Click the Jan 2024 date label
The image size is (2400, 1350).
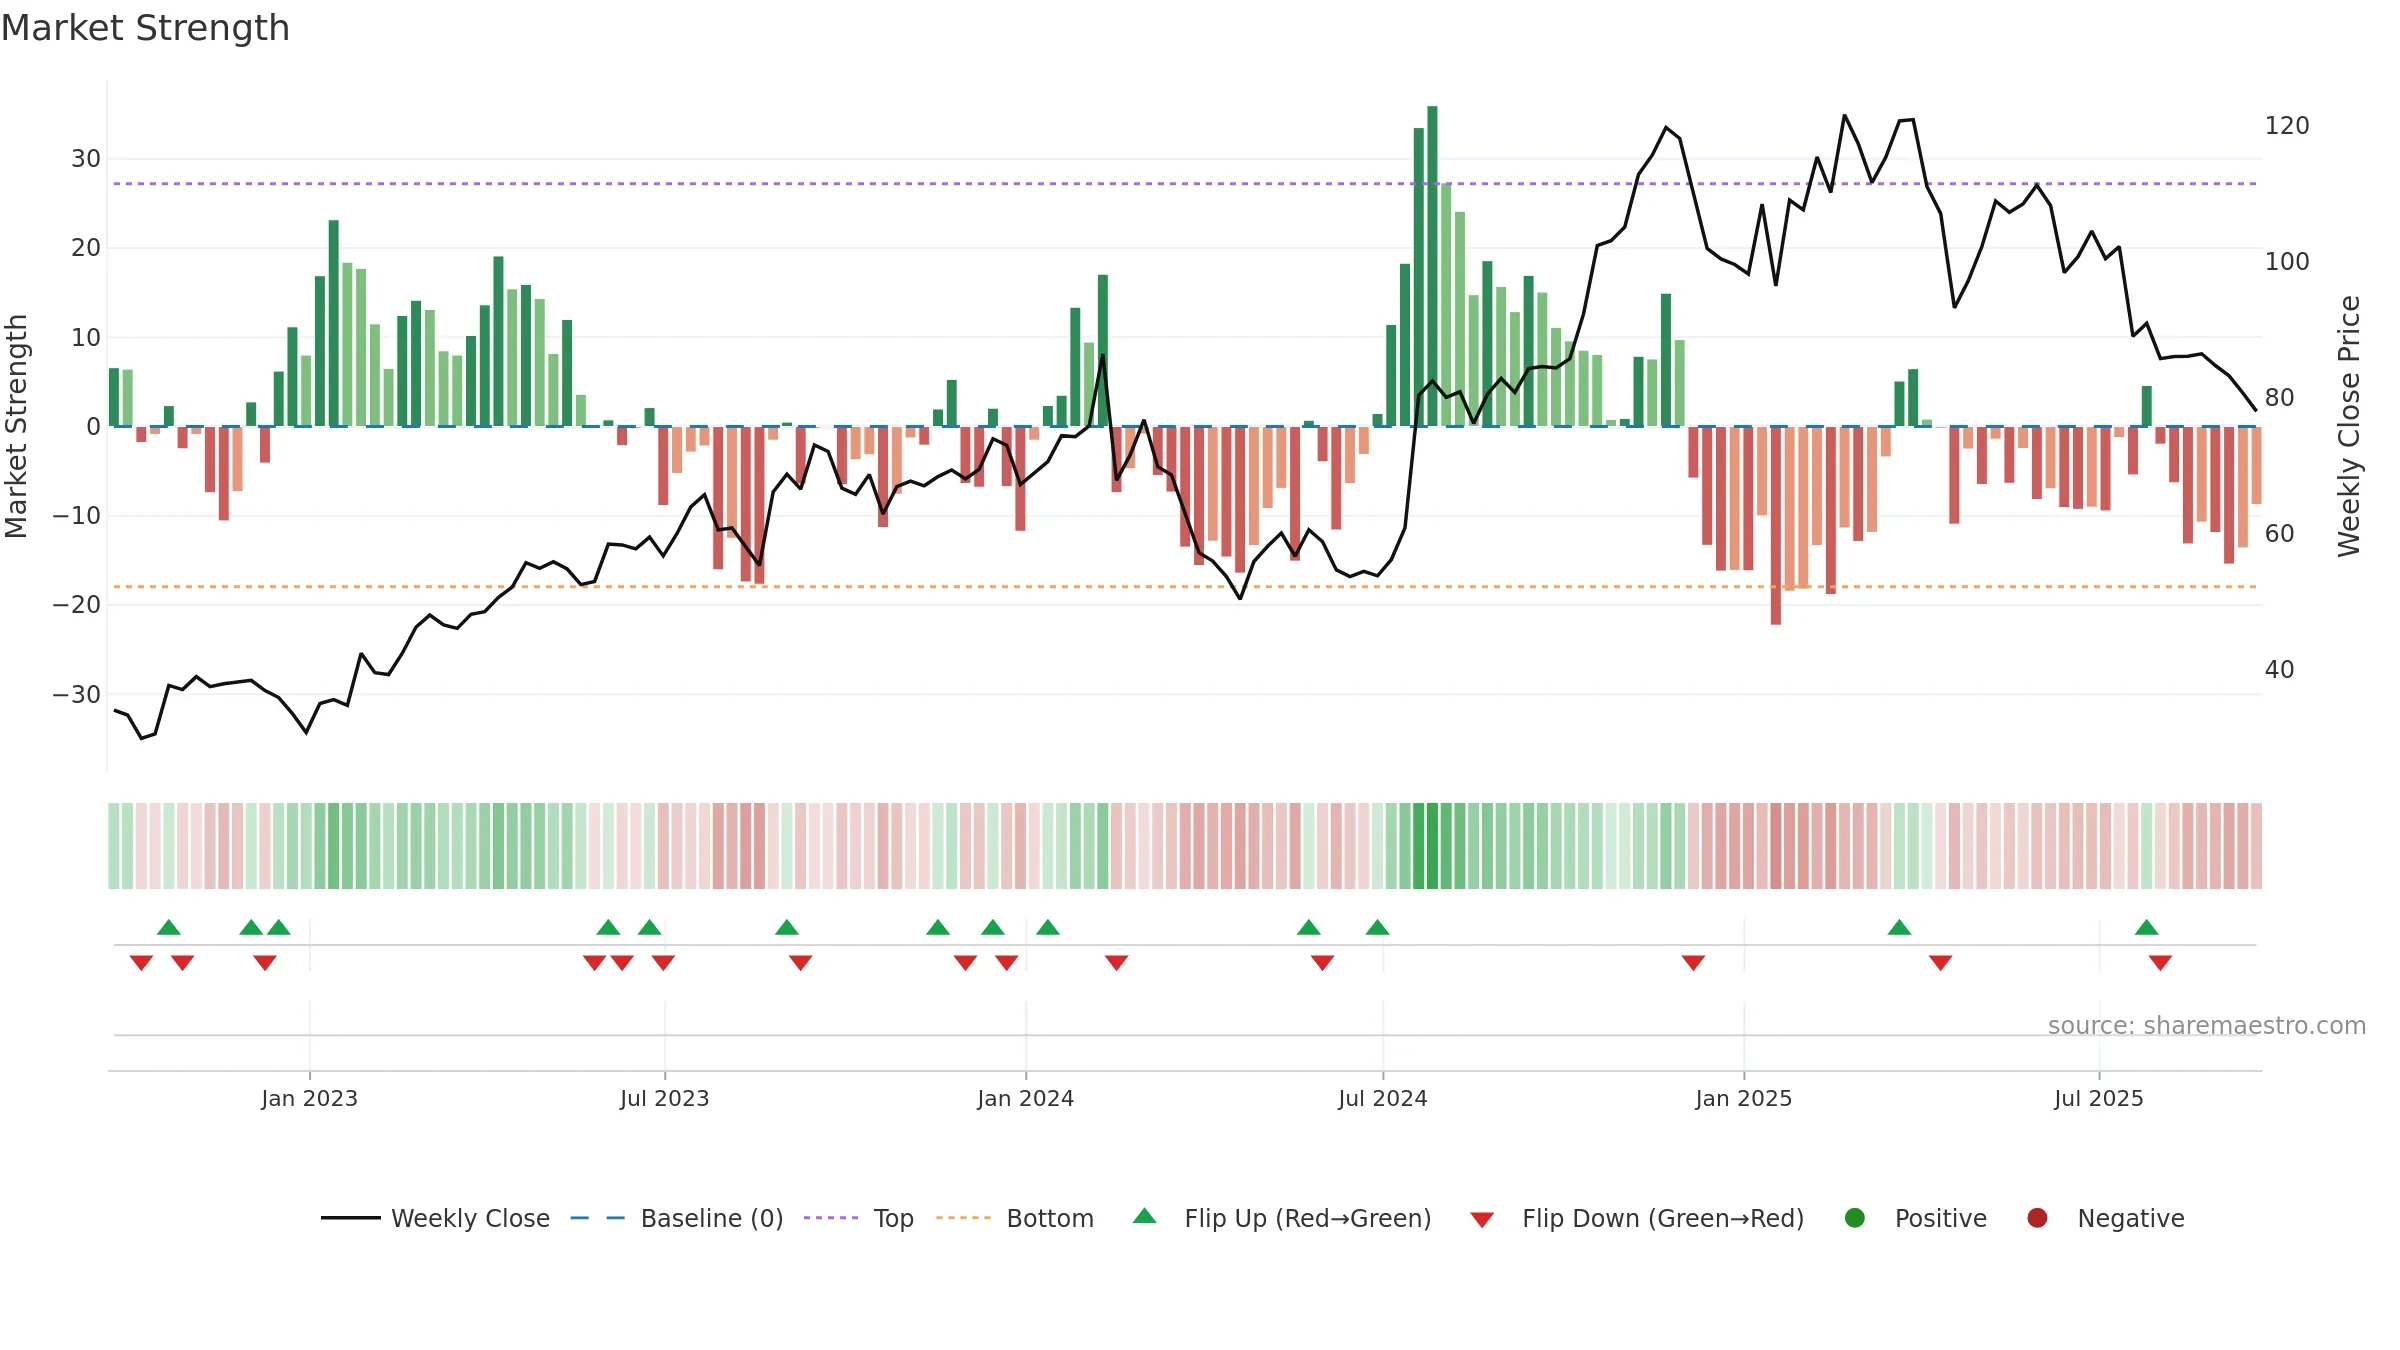(x=1026, y=1099)
